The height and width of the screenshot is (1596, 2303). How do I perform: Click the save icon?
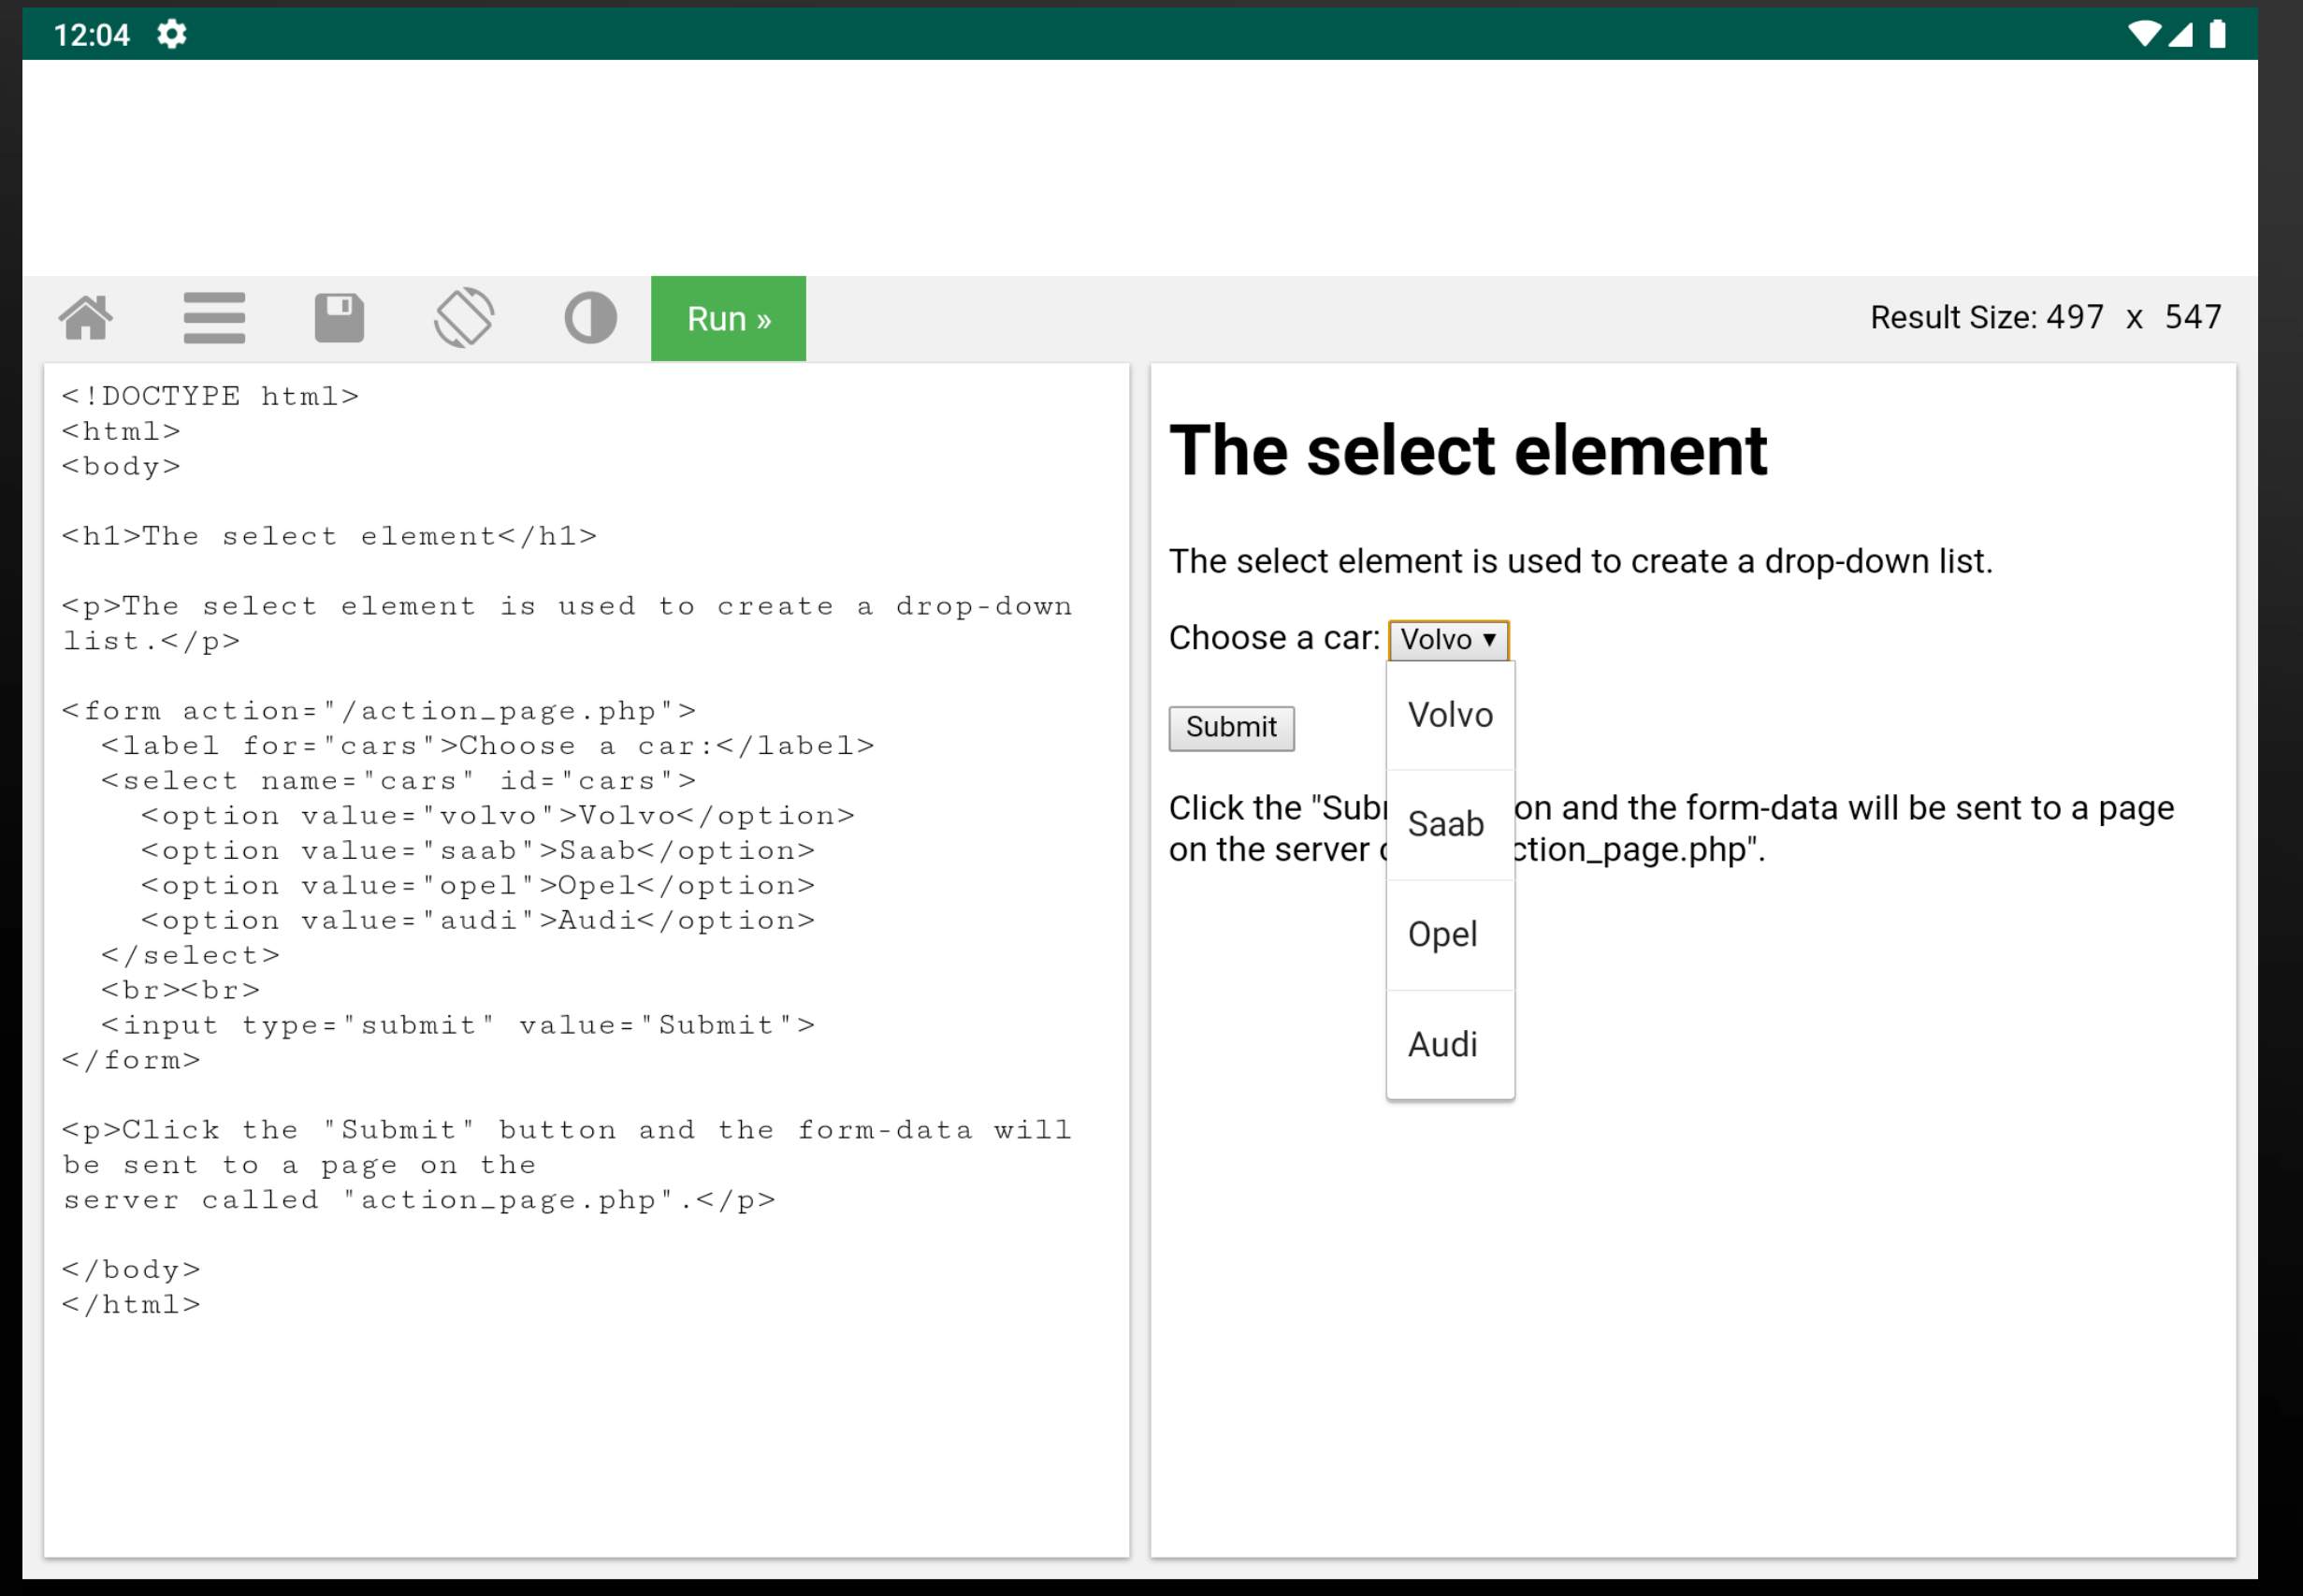click(x=339, y=316)
